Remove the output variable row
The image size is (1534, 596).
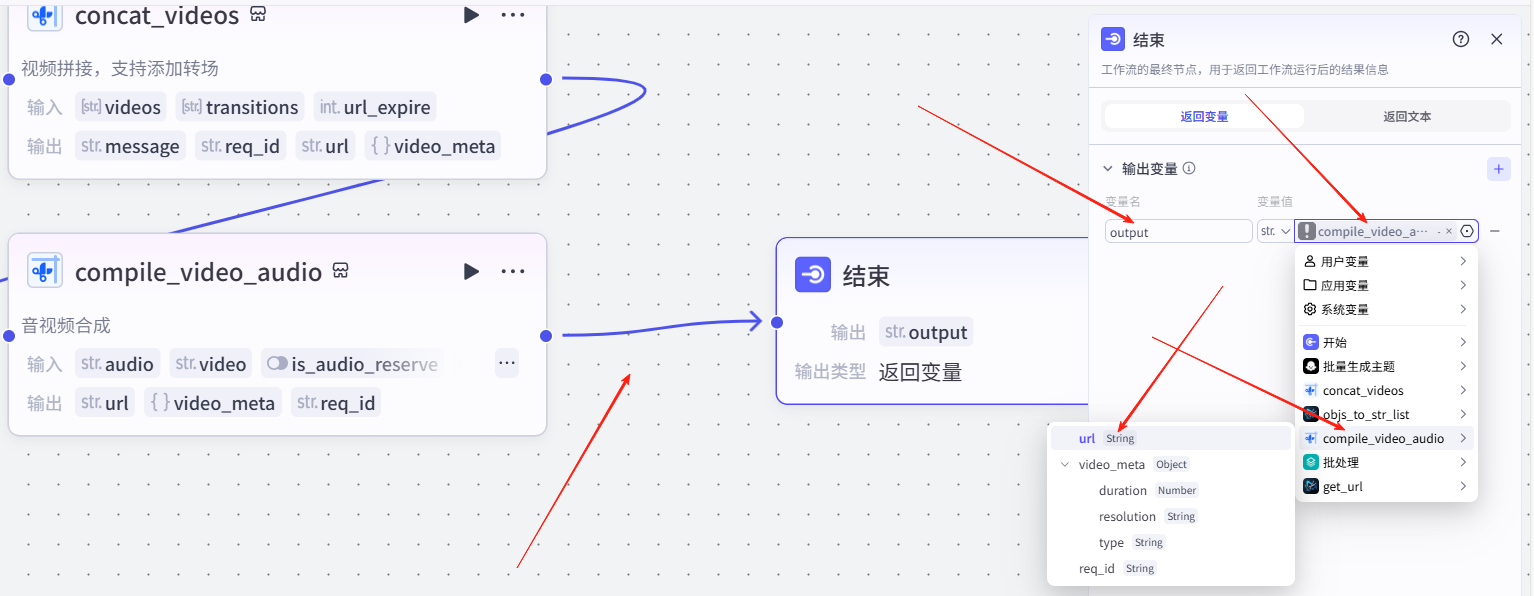tap(1495, 231)
